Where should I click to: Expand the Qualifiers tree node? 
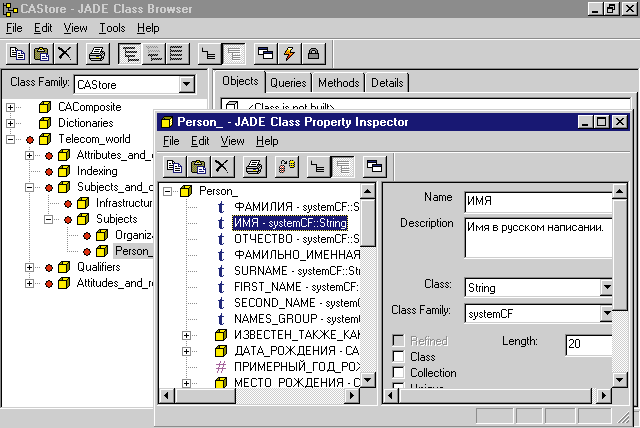[29, 268]
